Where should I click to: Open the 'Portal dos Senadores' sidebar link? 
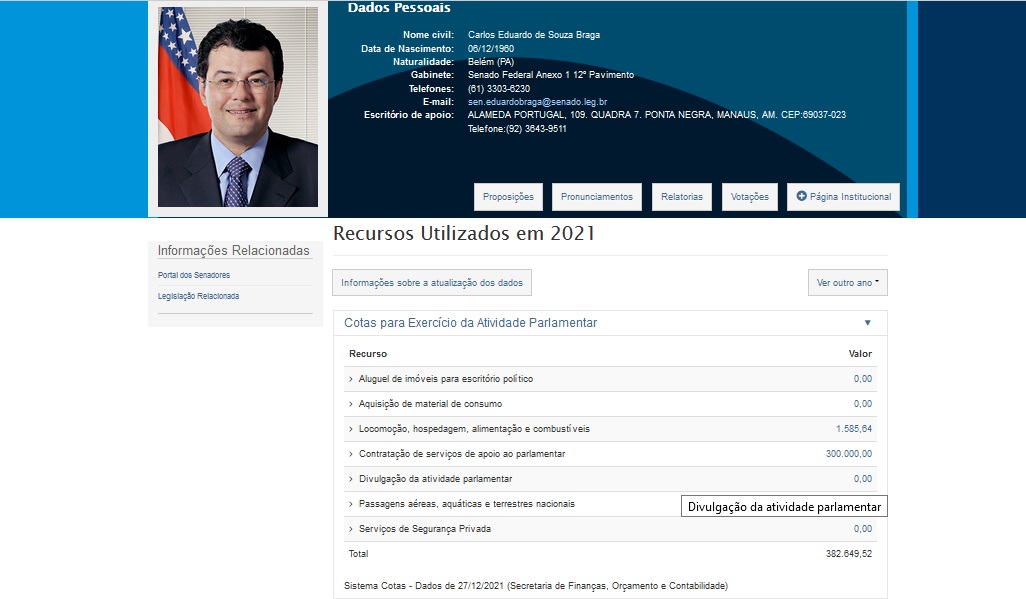[193, 274]
